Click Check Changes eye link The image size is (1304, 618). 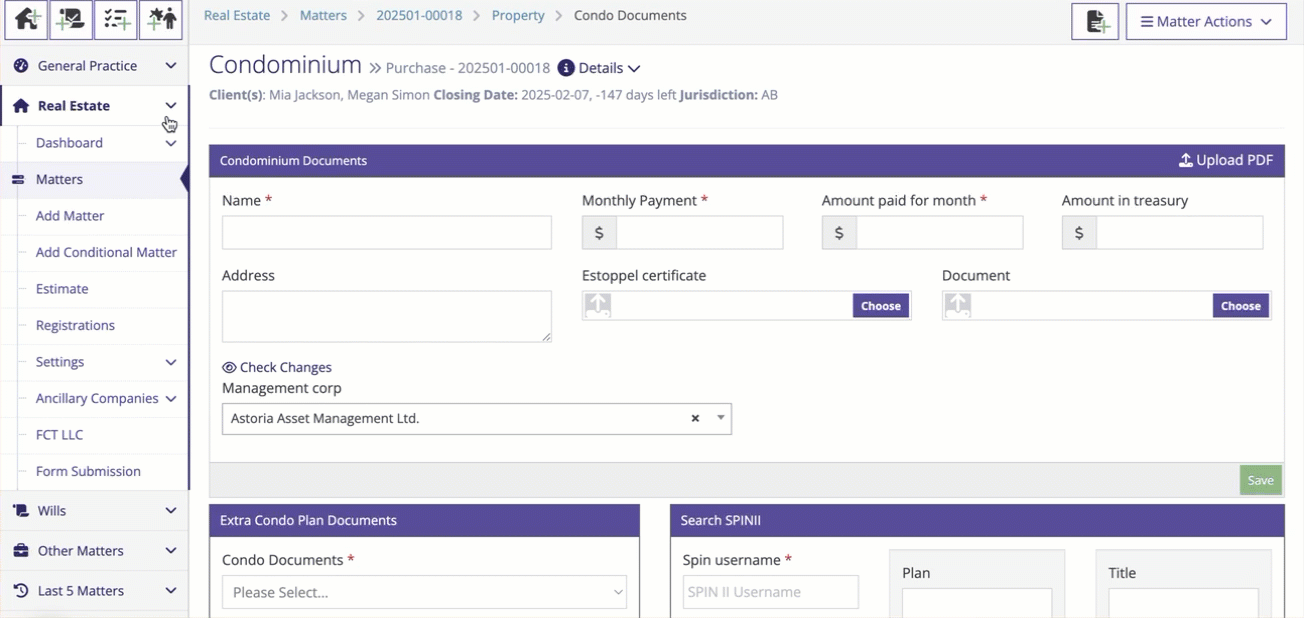pyautogui.click(x=277, y=367)
